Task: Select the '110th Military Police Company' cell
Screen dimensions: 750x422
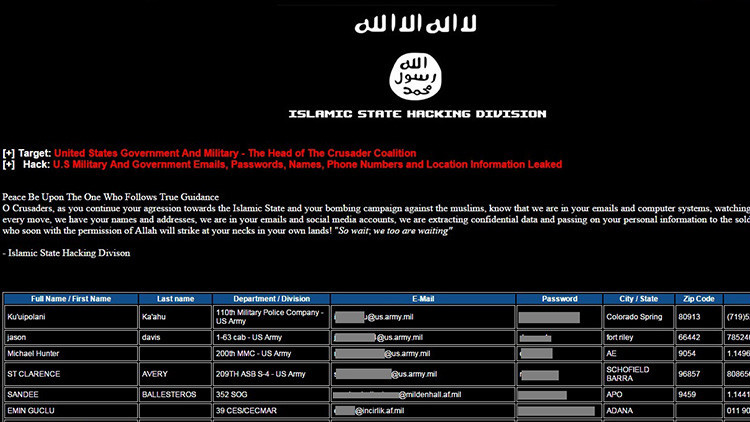Action: pyautogui.click(x=271, y=317)
